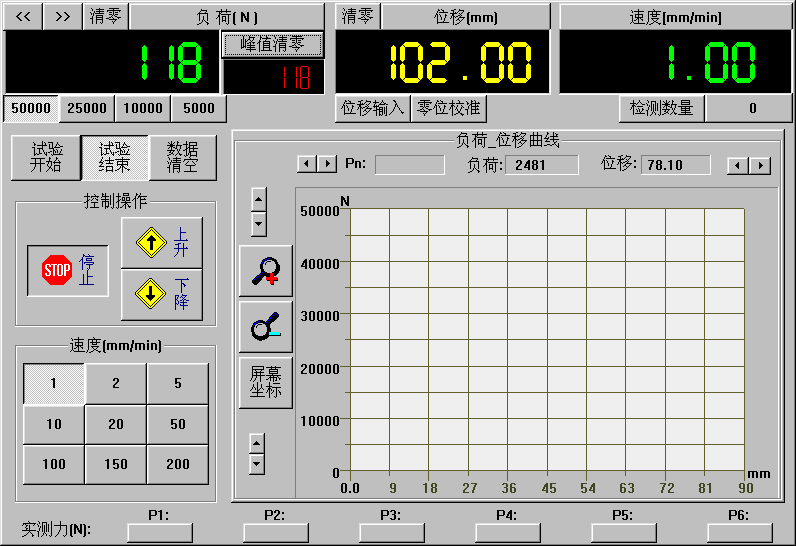This screenshot has height=546, width=796.
Task: Click the magnifier zoom-in icon with red plus
Action: (x=265, y=271)
